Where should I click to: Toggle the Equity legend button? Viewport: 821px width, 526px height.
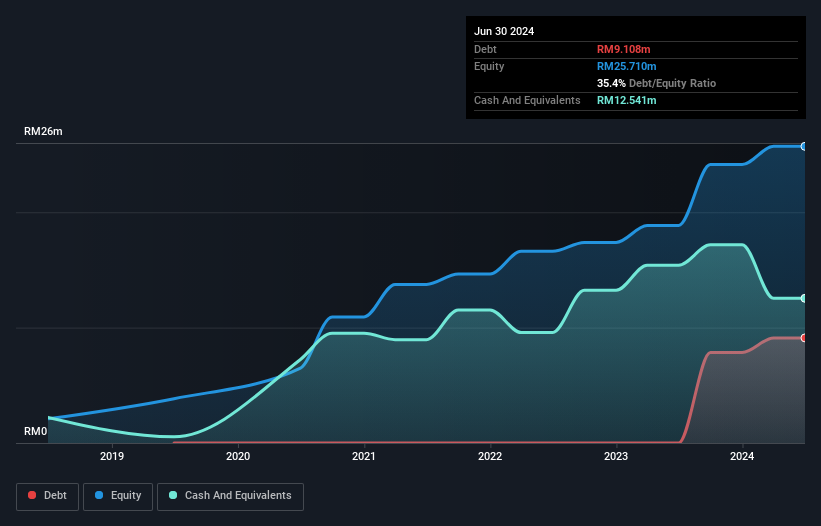coord(118,496)
